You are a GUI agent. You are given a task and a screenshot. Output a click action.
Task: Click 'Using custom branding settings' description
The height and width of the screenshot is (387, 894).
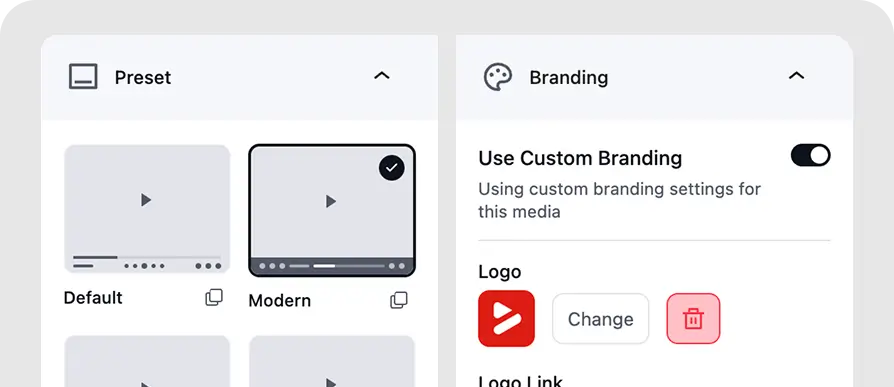click(619, 200)
